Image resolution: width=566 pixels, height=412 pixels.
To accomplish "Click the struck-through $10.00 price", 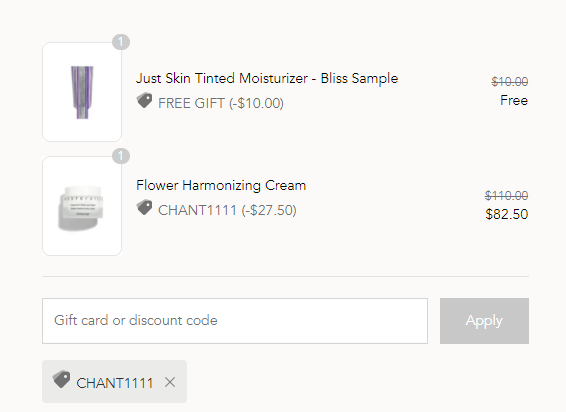I will click(510, 81).
